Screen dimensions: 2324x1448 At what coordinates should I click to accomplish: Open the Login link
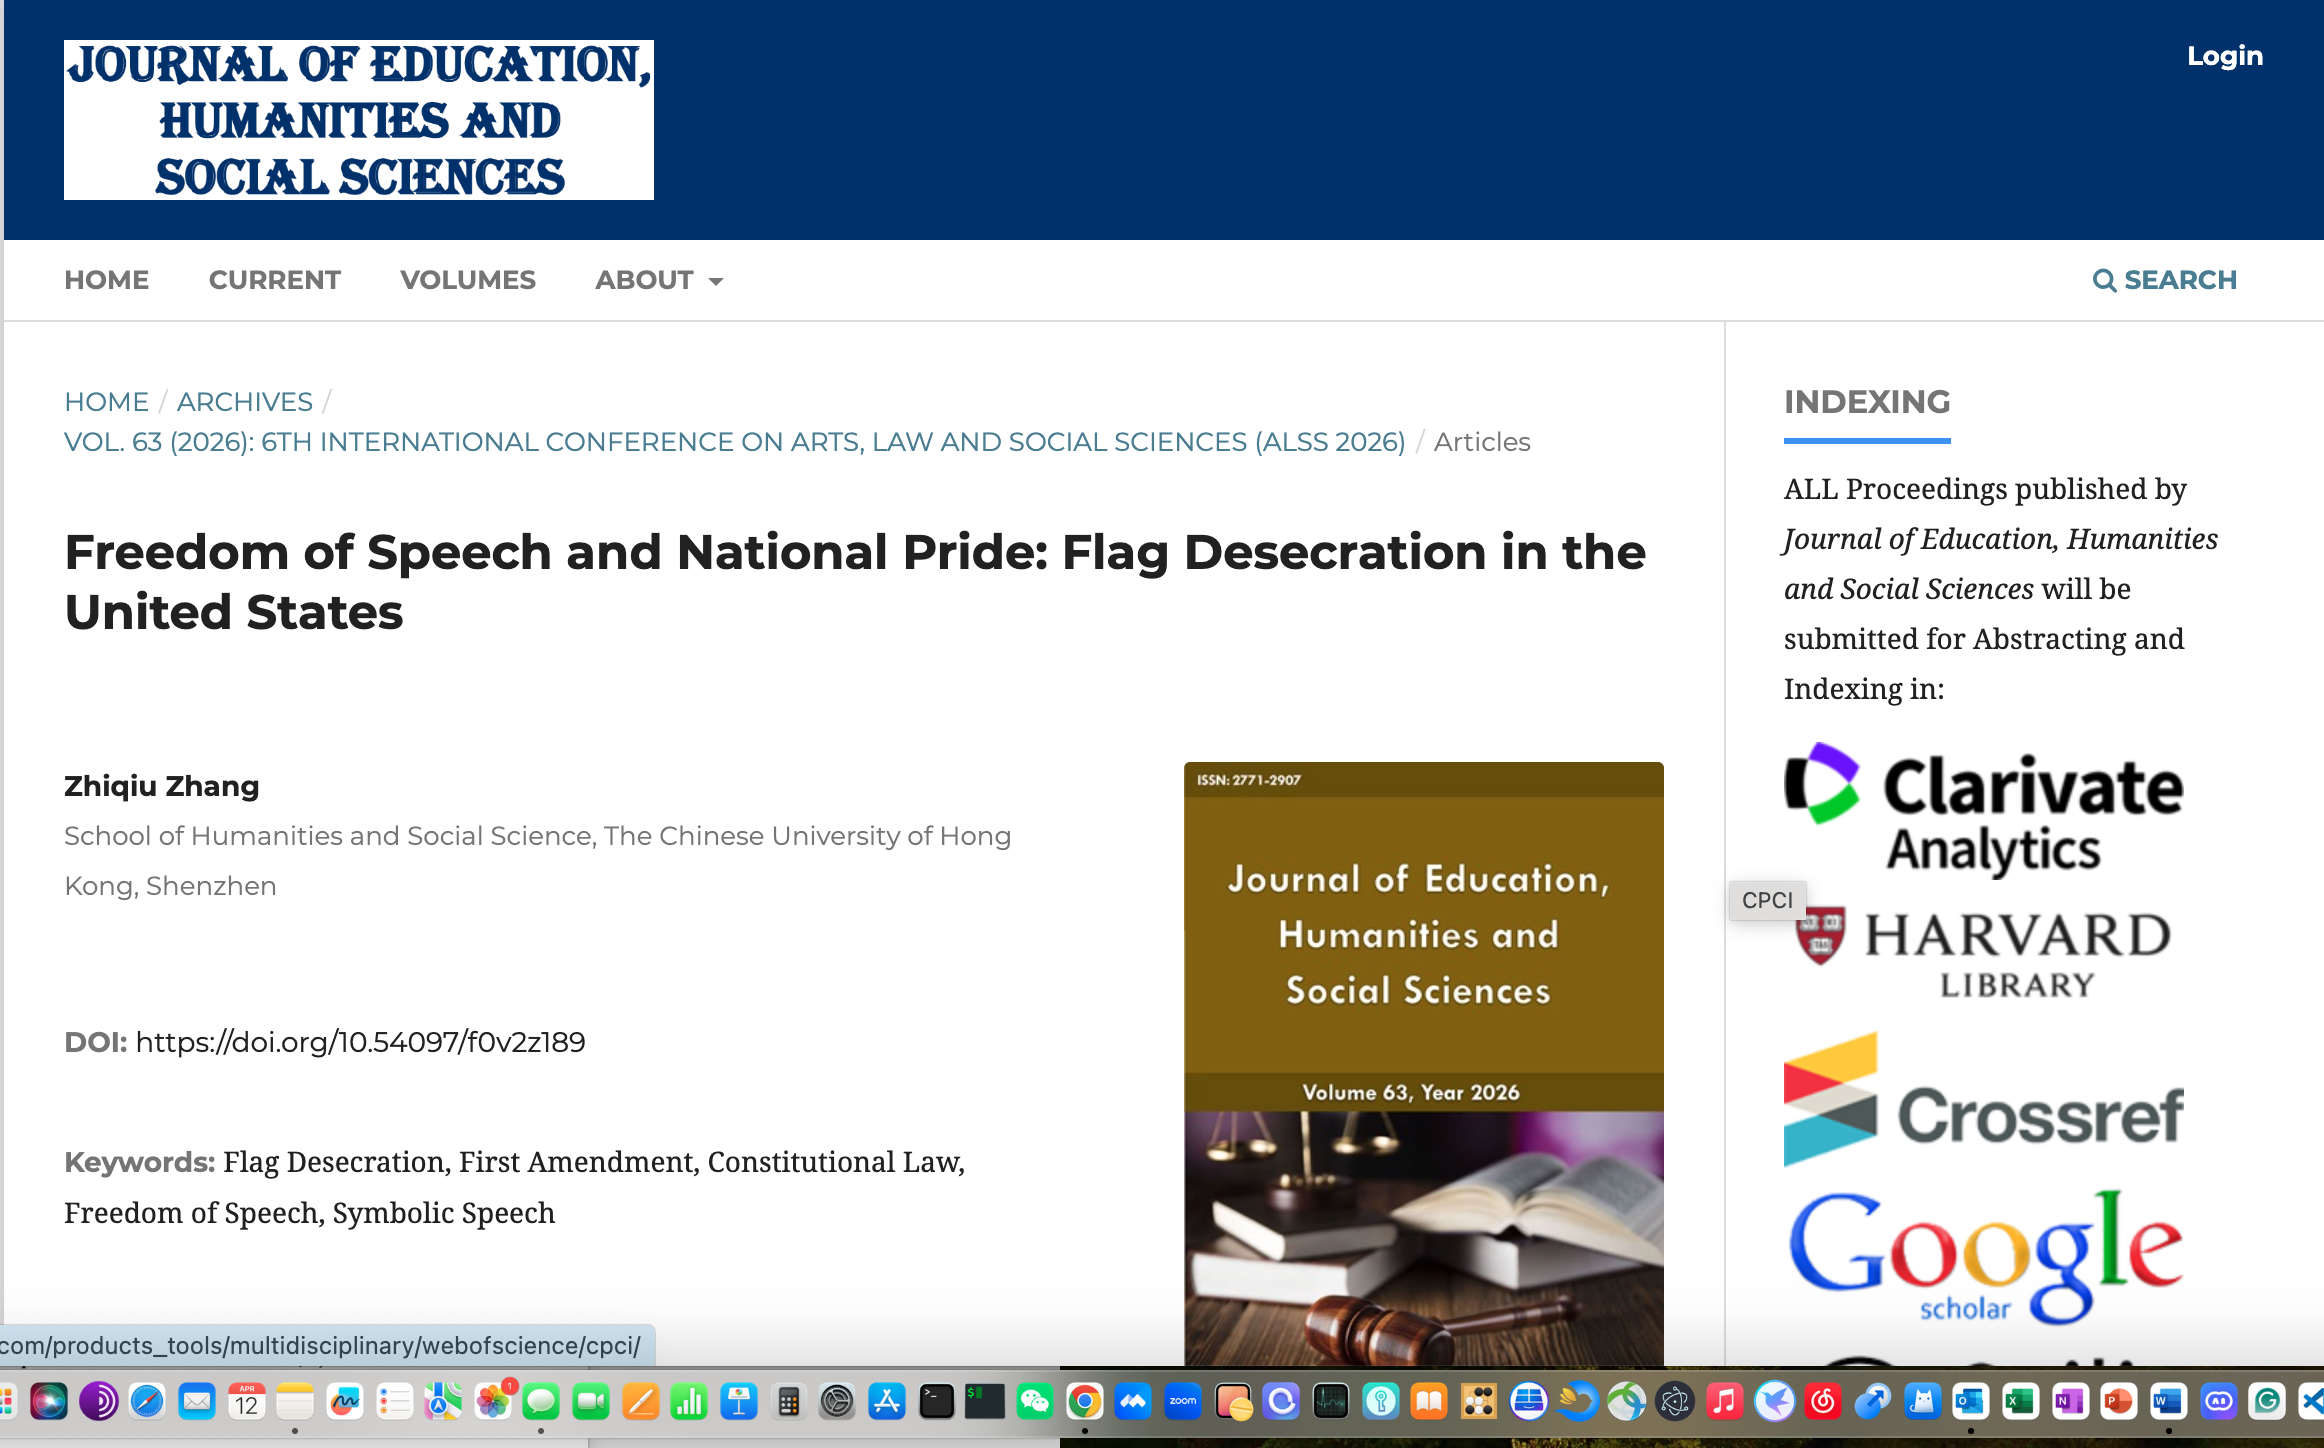point(2224,56)
